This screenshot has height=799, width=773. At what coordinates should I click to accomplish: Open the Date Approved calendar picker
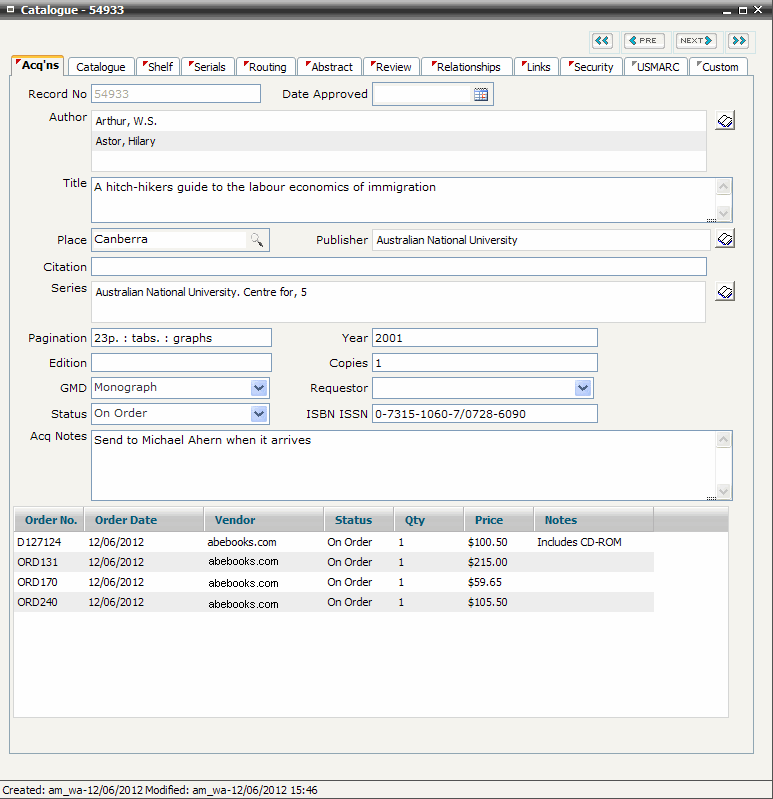point(481,95)
